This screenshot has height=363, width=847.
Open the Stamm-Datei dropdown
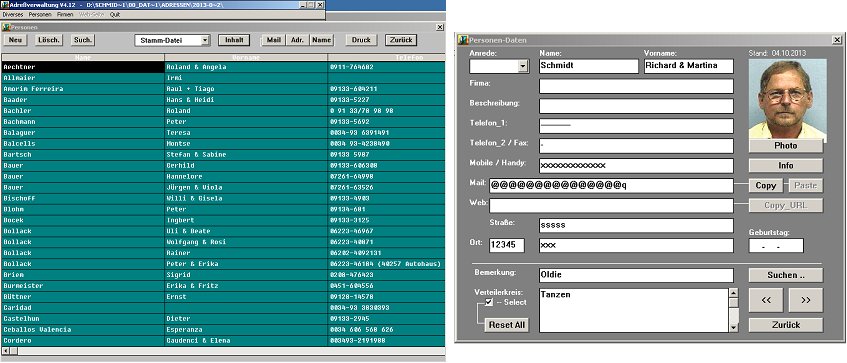pyautogui.click(x=205, y=40)
